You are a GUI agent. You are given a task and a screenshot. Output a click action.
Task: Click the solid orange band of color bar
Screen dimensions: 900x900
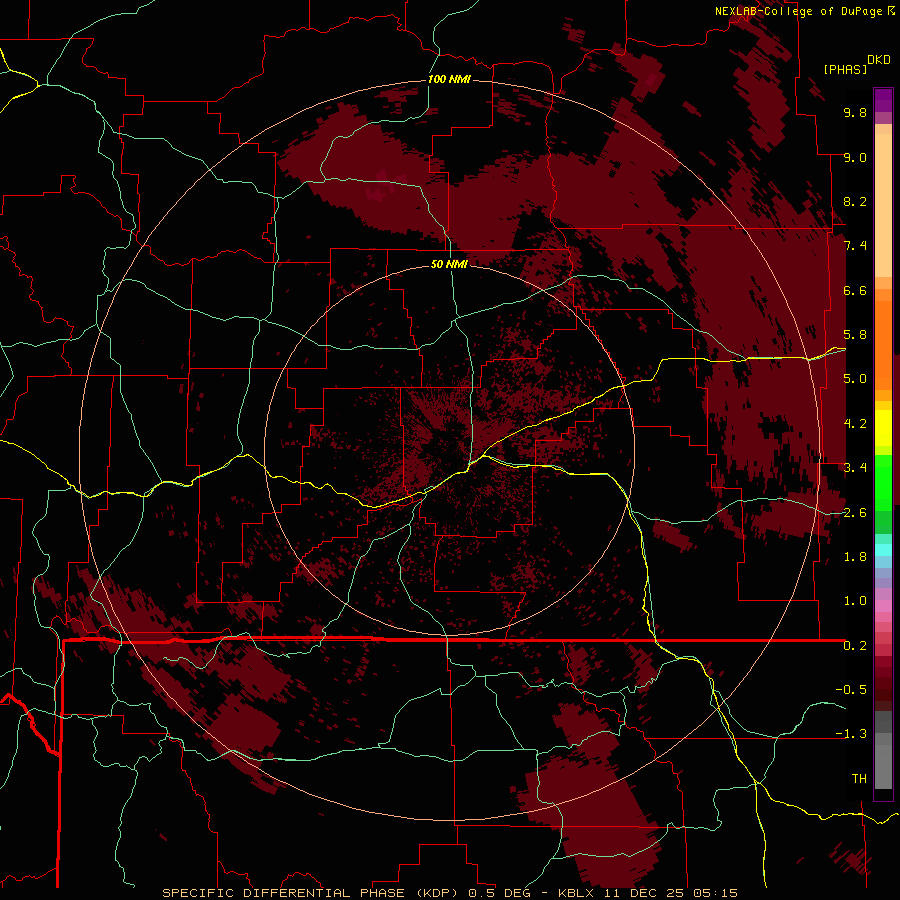[883, 344]
